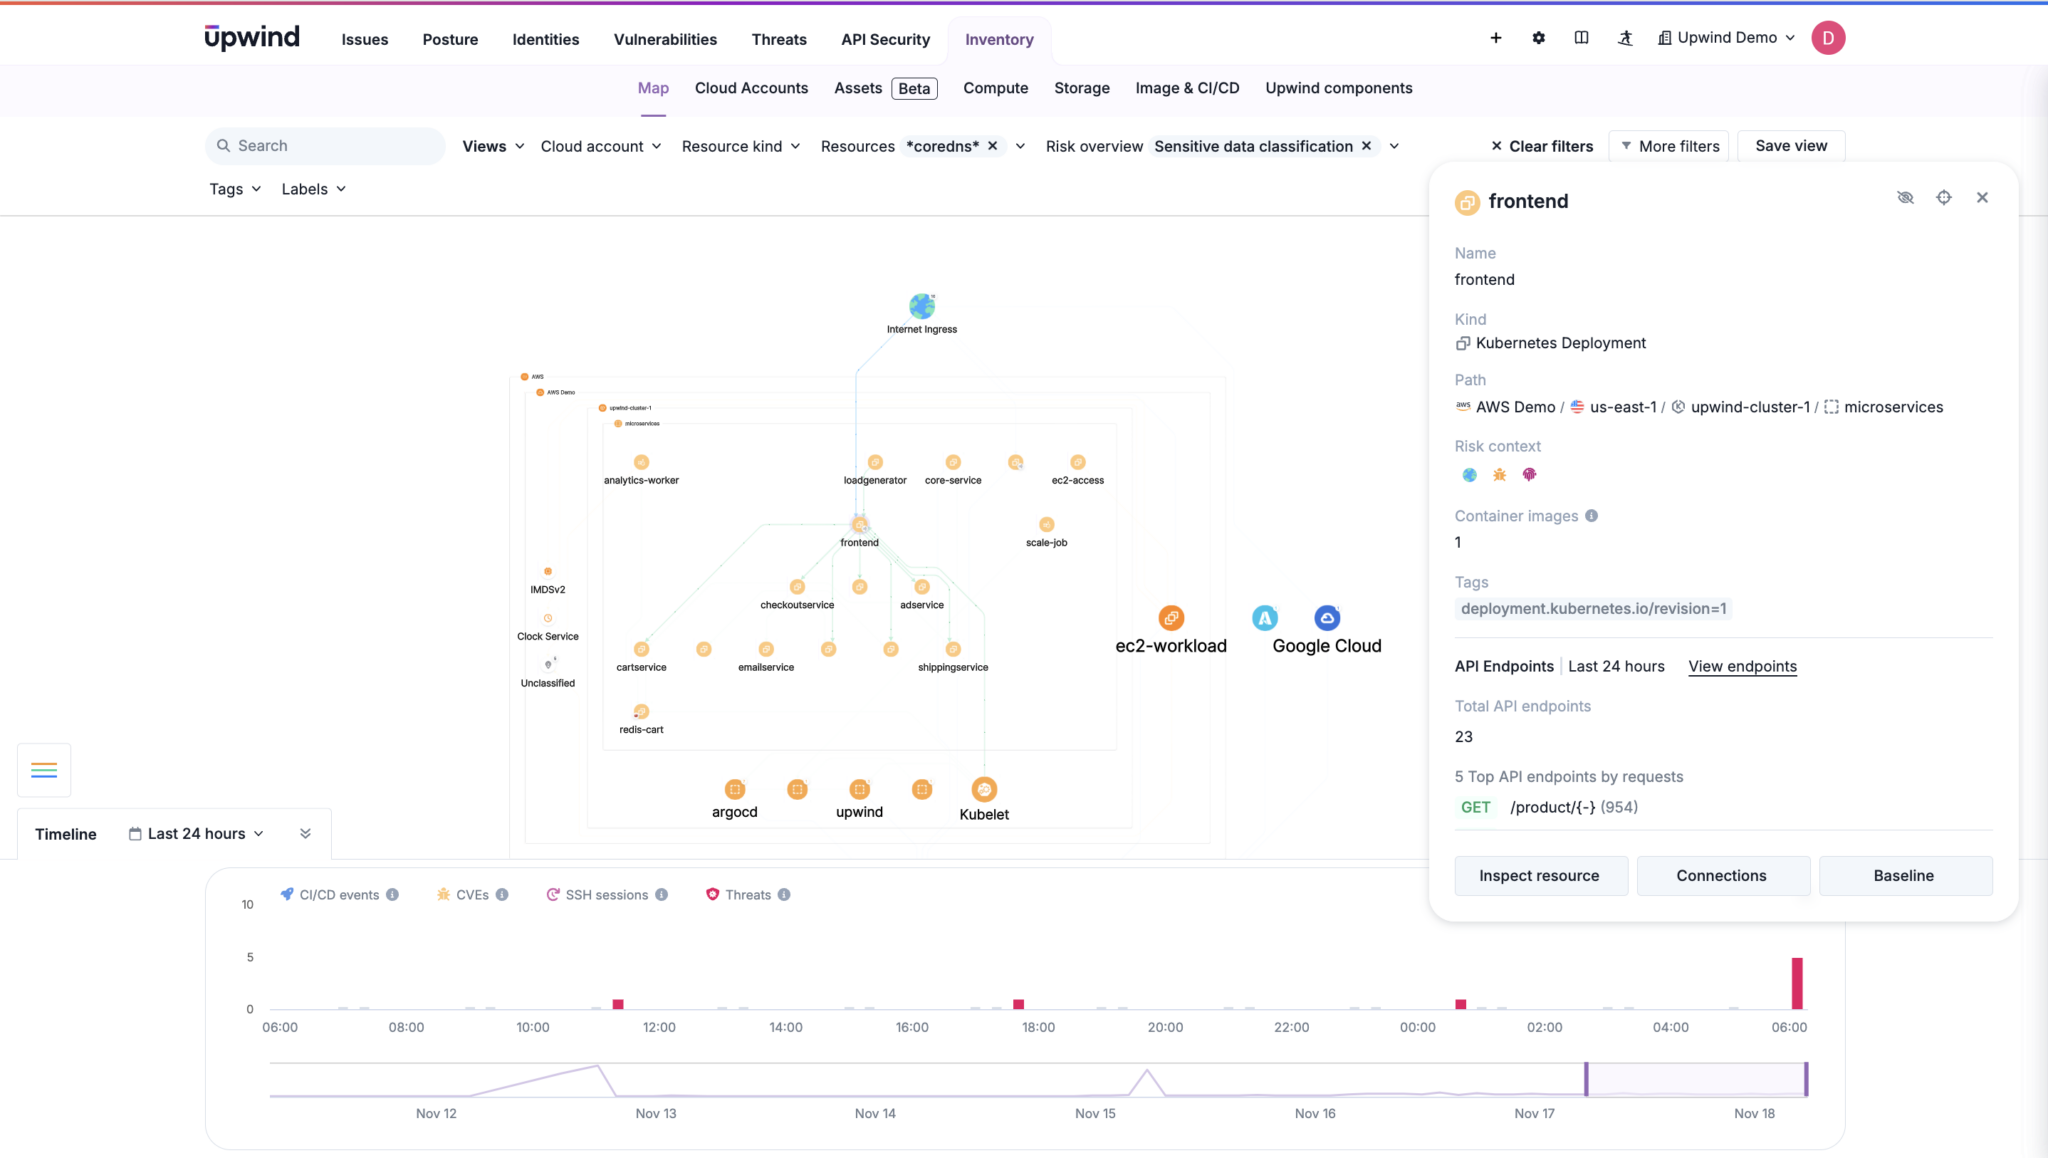Click the plus icon in the top bar
2048x1158 pixels.
(x=1496, y=38)
